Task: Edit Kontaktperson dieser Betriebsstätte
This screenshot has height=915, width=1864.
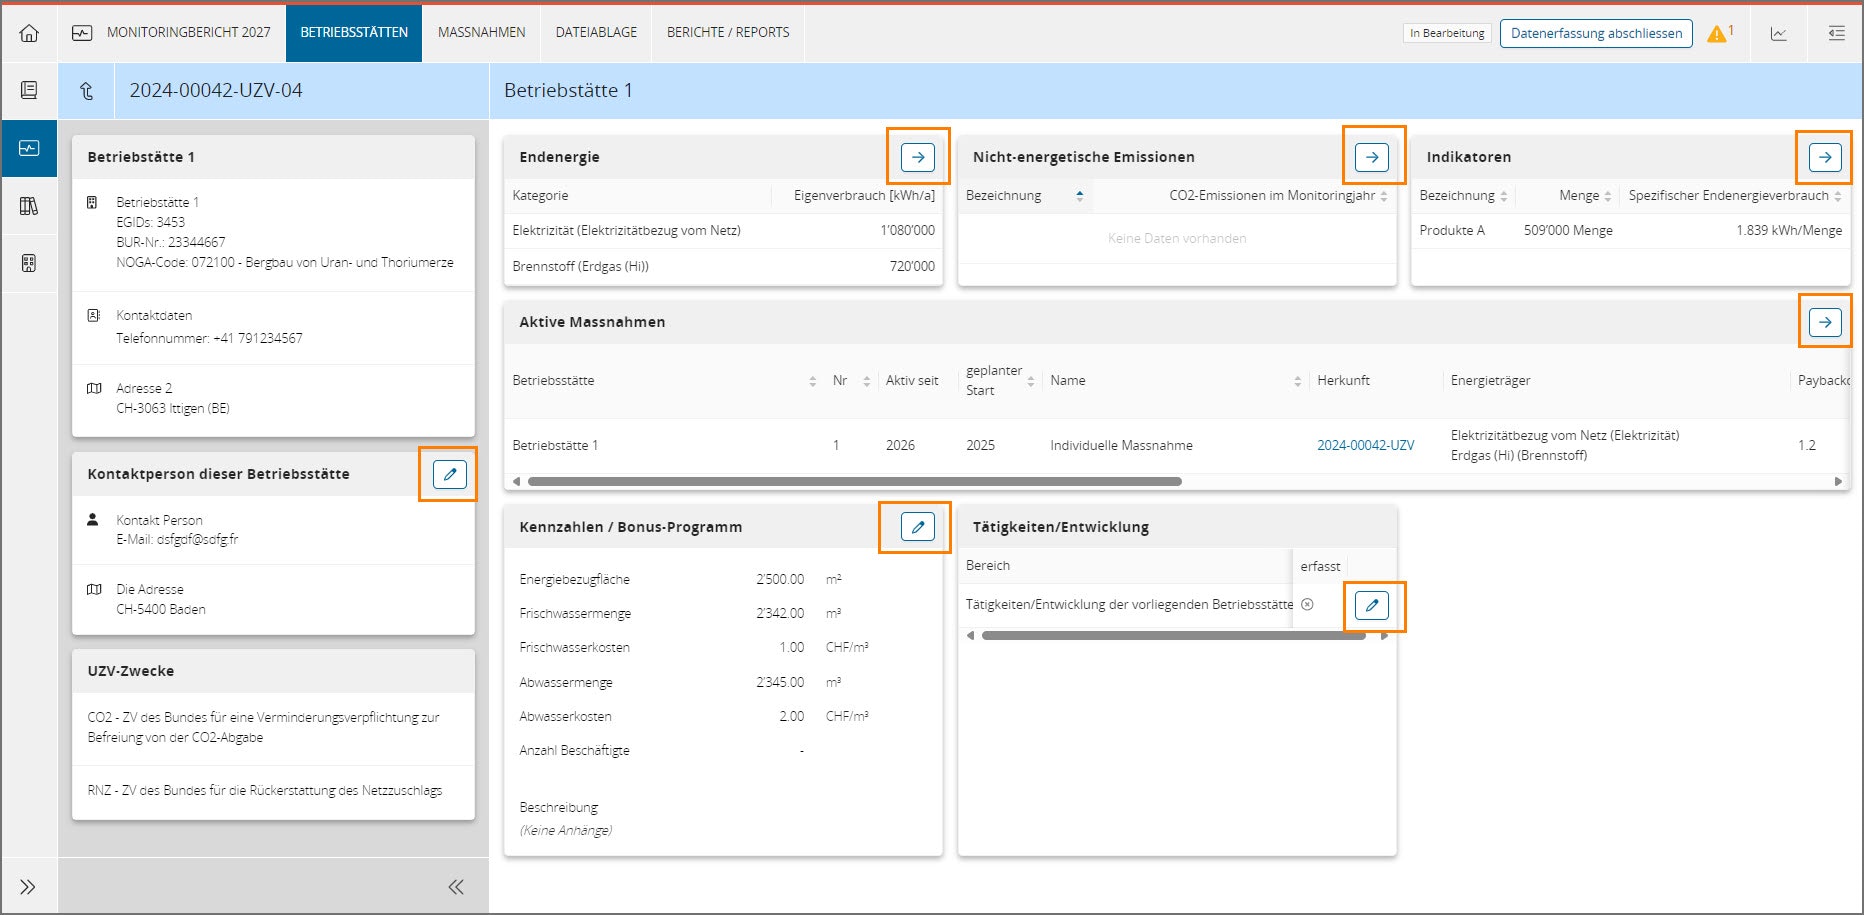Action: tap(449, 474)
